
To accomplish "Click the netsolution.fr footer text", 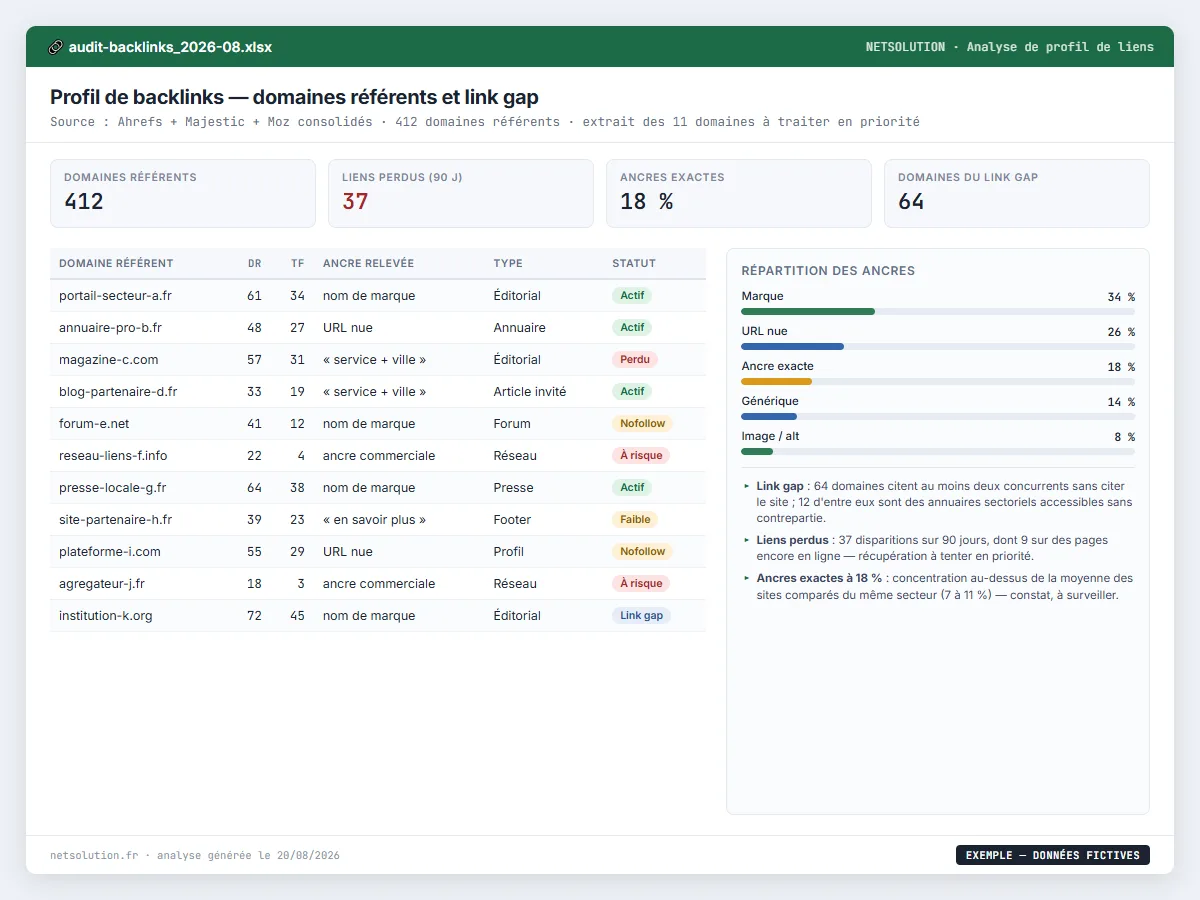I will (94, 856).
